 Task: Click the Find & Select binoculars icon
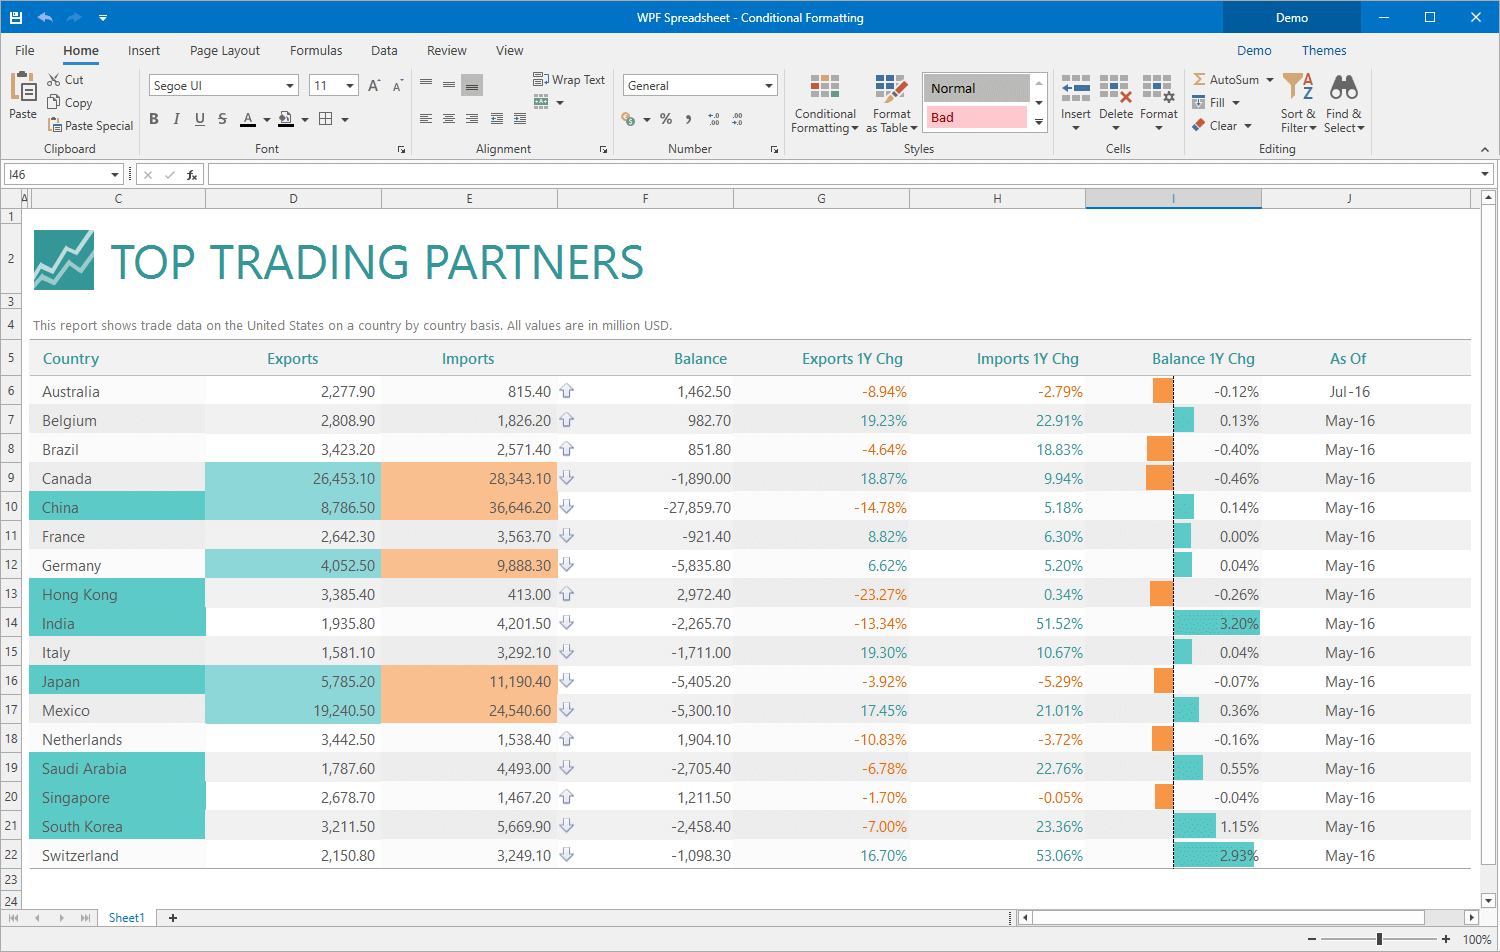point(1344,88)
